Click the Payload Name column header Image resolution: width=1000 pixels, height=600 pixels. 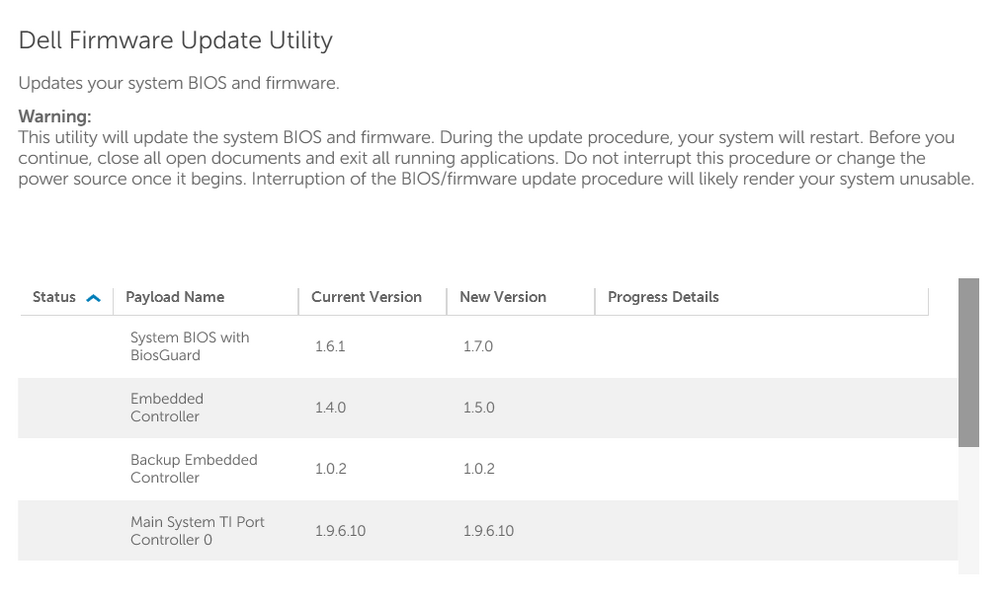(175, 297)
